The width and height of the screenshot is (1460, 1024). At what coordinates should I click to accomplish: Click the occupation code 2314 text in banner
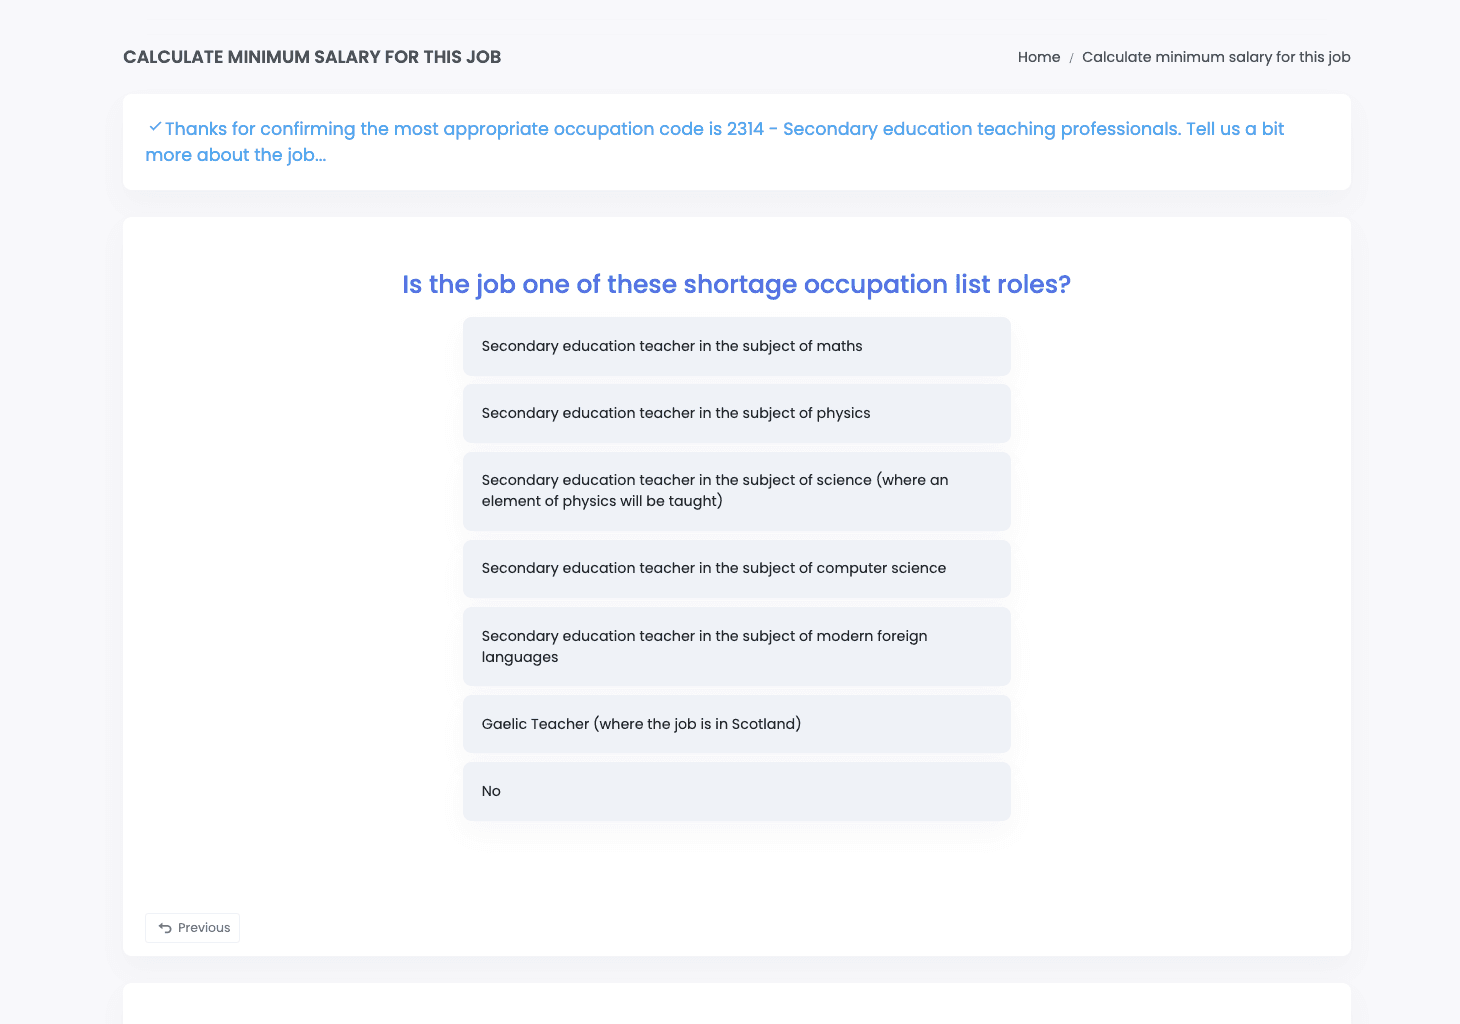745,129
